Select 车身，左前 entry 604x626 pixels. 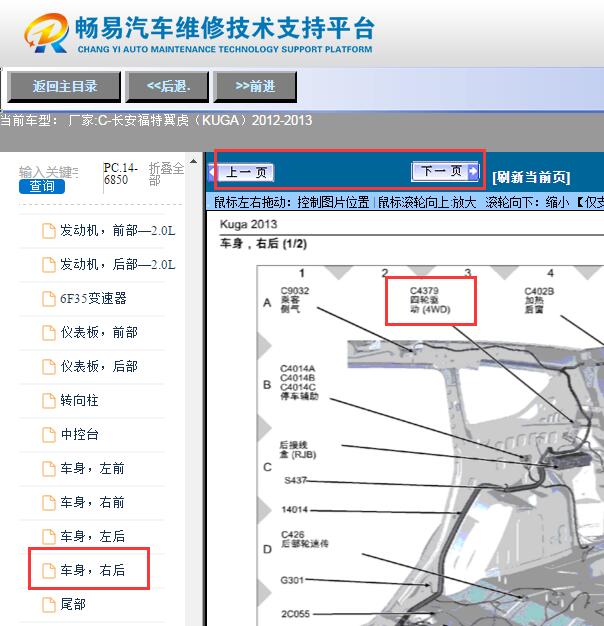tap(92, 468)
